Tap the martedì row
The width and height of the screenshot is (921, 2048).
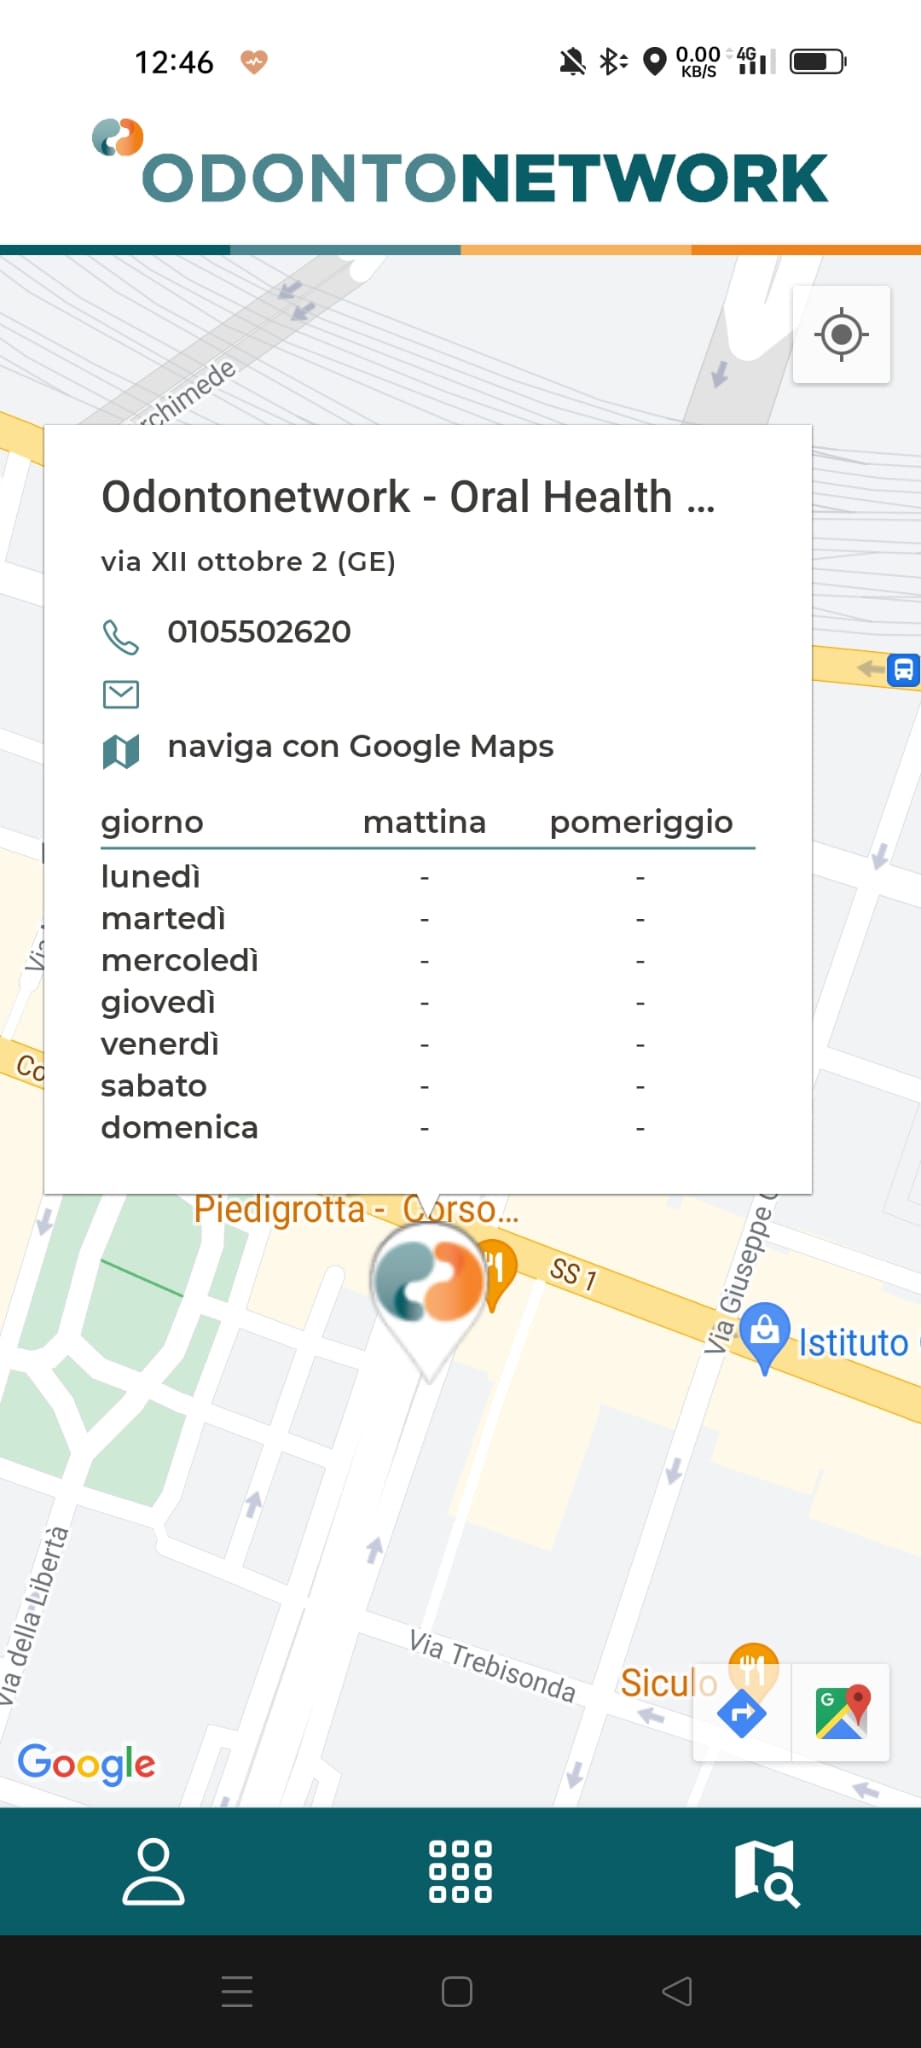coord(428,919)
